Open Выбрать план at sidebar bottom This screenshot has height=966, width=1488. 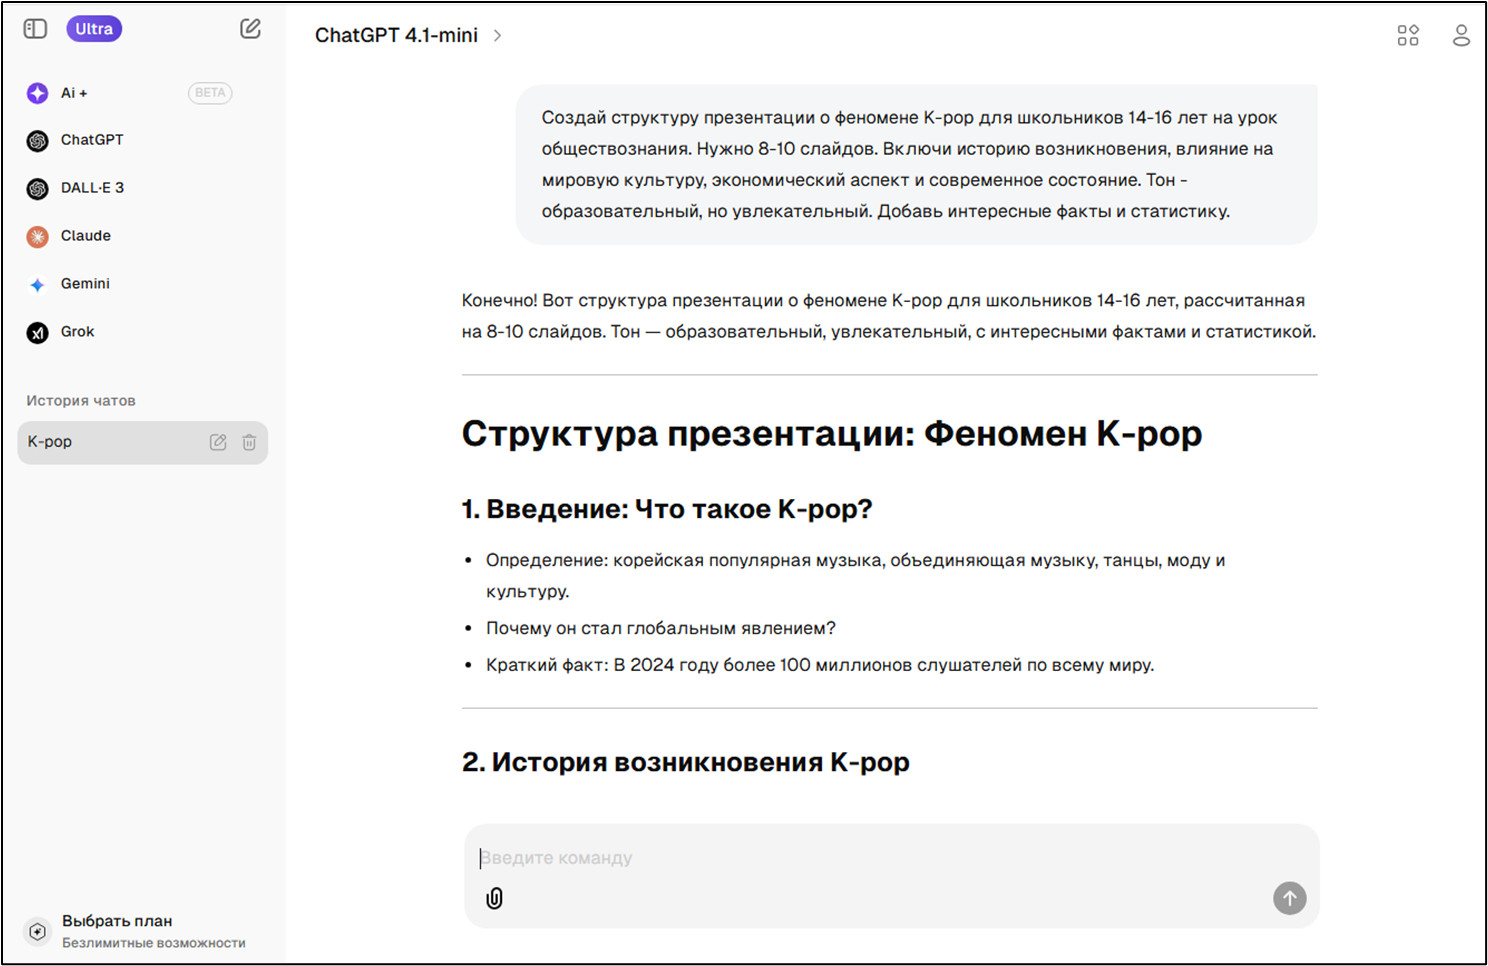point(117,921)
